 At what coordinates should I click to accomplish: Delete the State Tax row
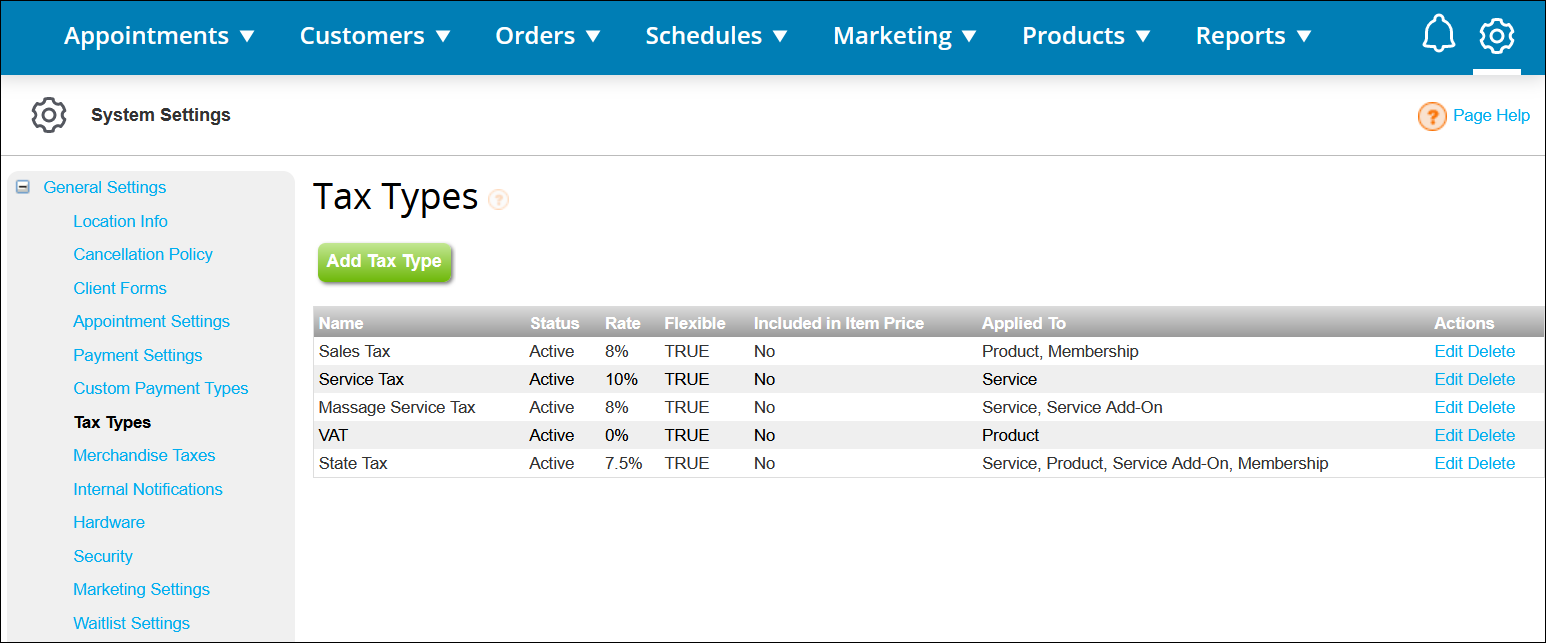point(1491,464)
